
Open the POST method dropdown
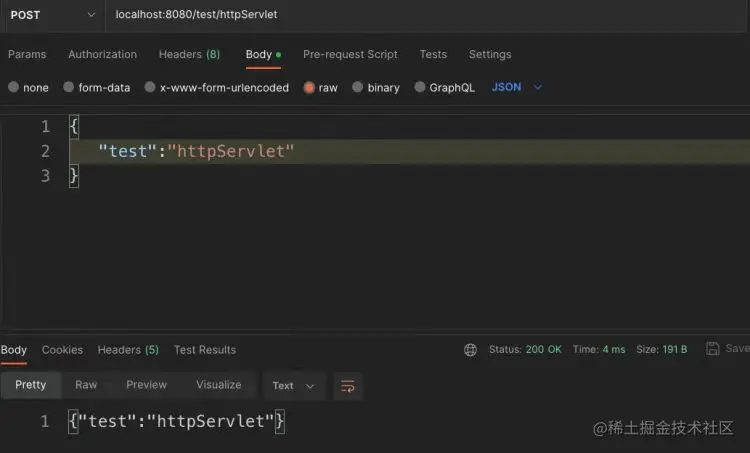[x=52, y=15]
